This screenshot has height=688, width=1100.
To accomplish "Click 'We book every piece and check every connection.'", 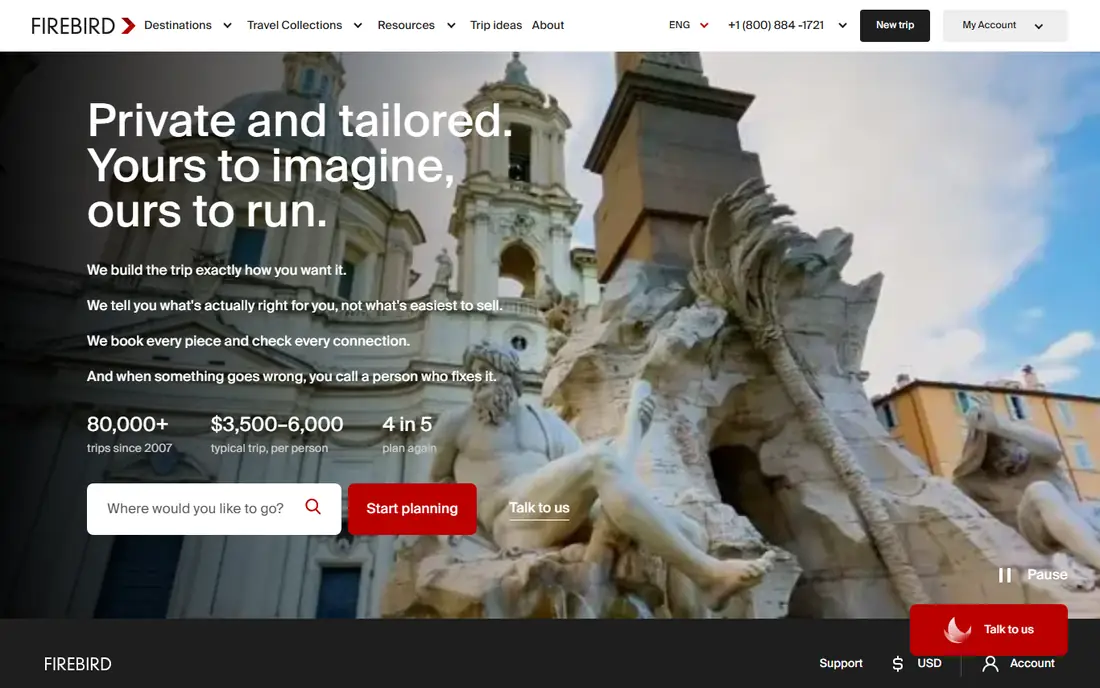I will point(248,341).
